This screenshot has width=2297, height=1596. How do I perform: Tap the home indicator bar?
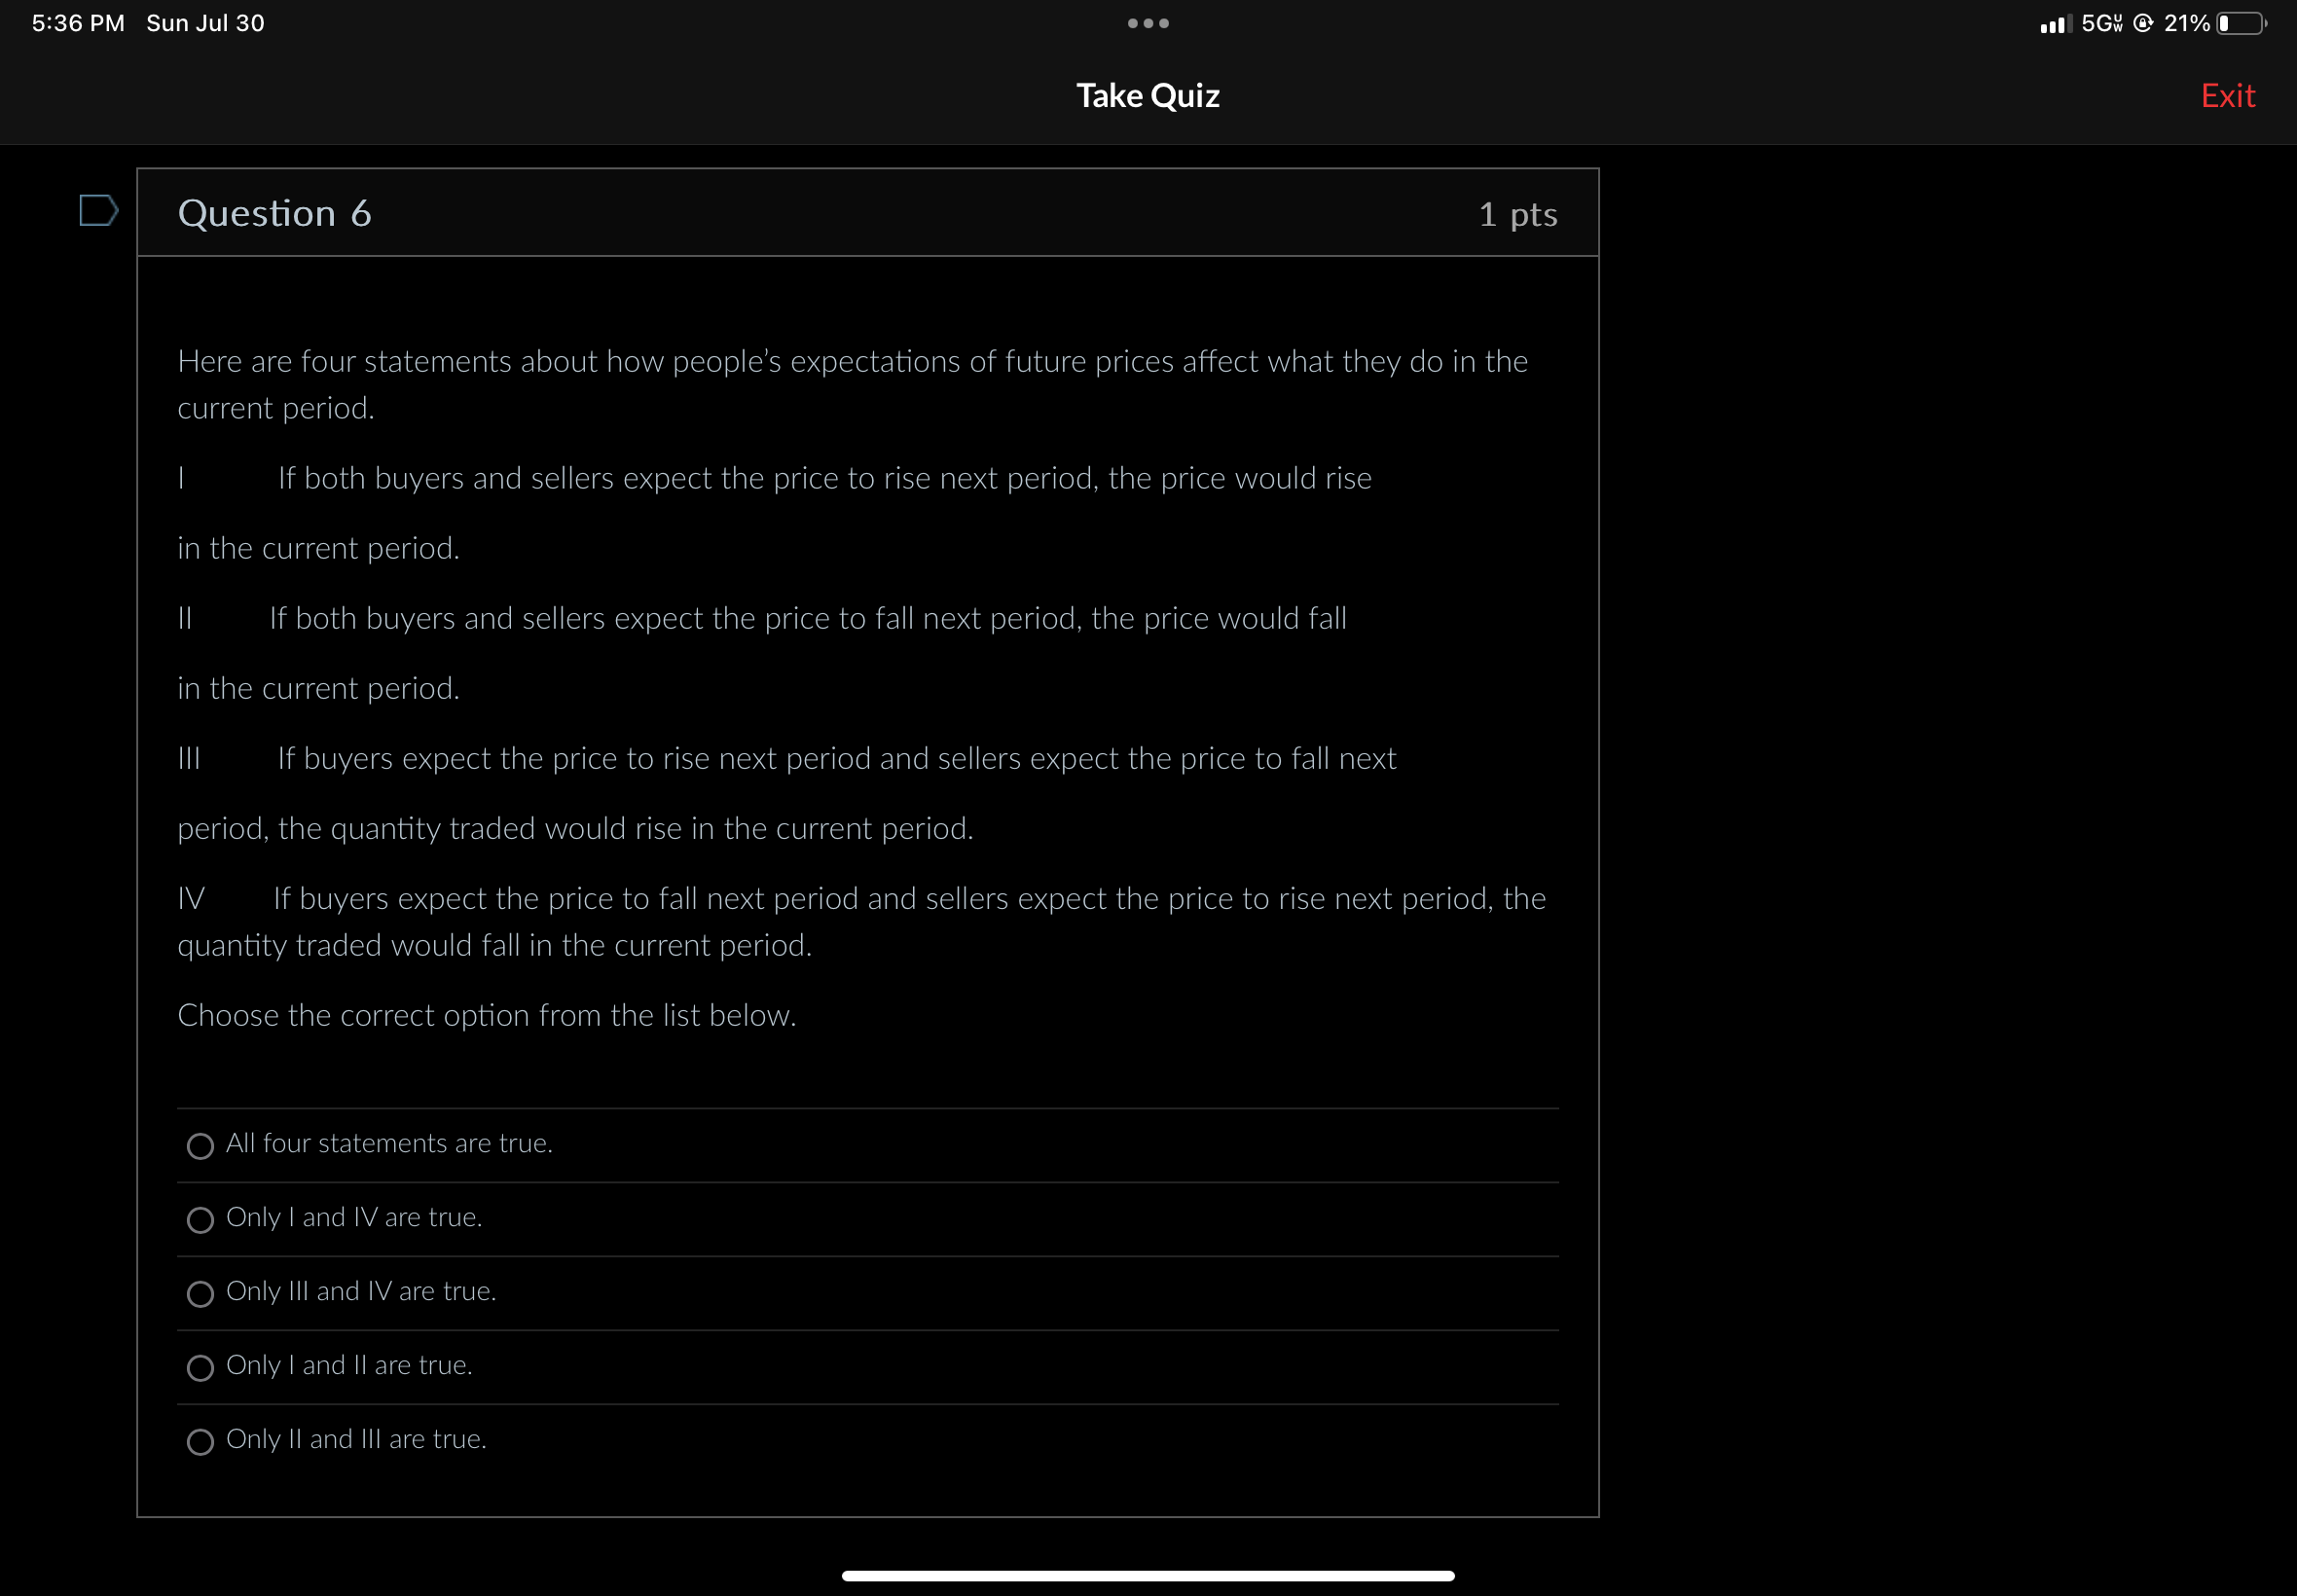coord(1147,1575)
